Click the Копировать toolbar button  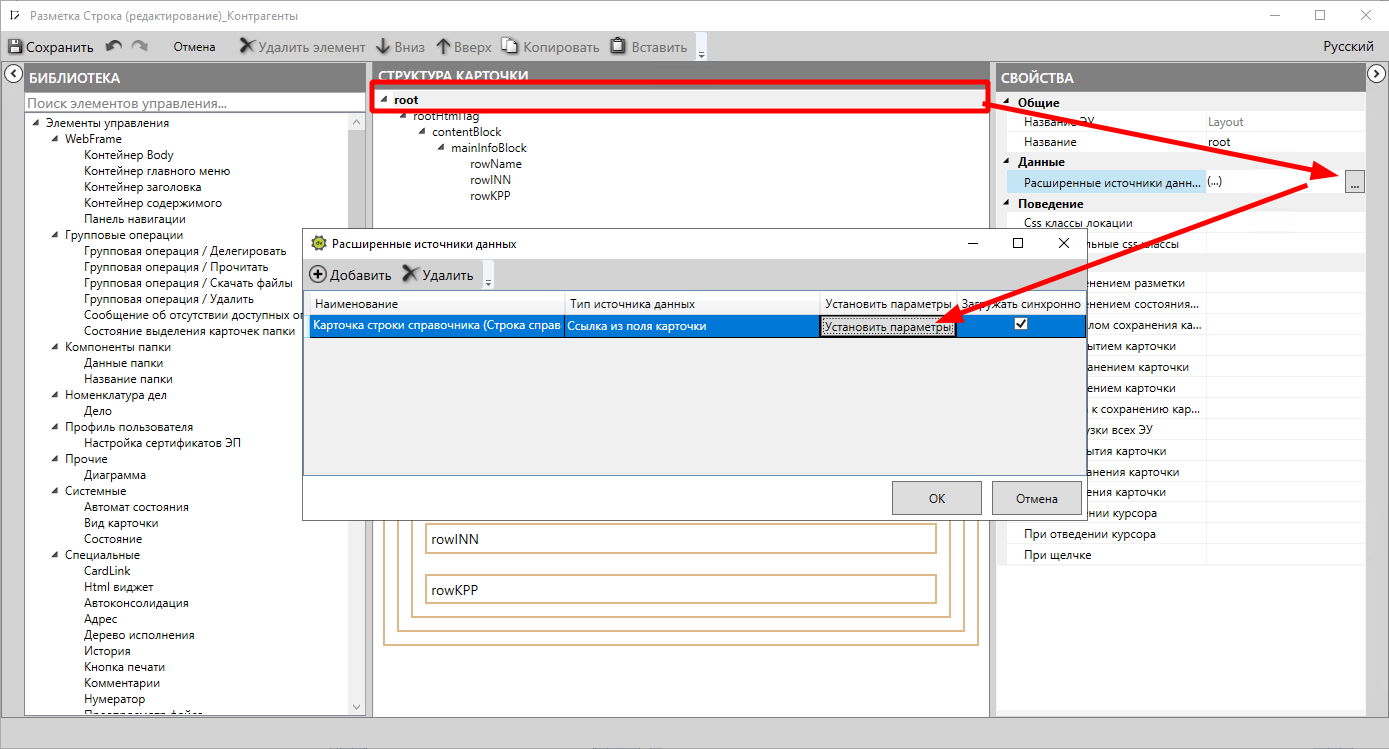tap(550, 47)
